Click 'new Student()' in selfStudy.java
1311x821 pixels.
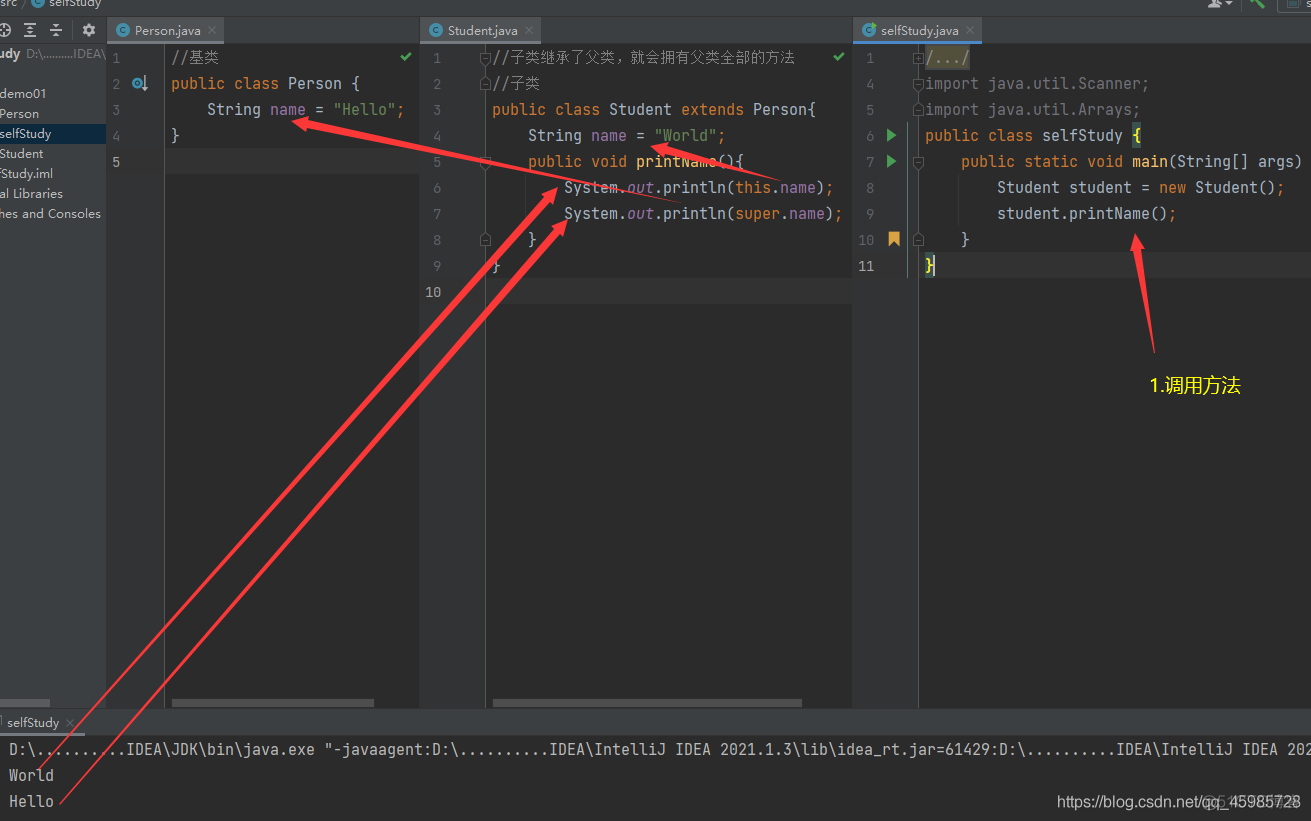(x=1217, y=187)
